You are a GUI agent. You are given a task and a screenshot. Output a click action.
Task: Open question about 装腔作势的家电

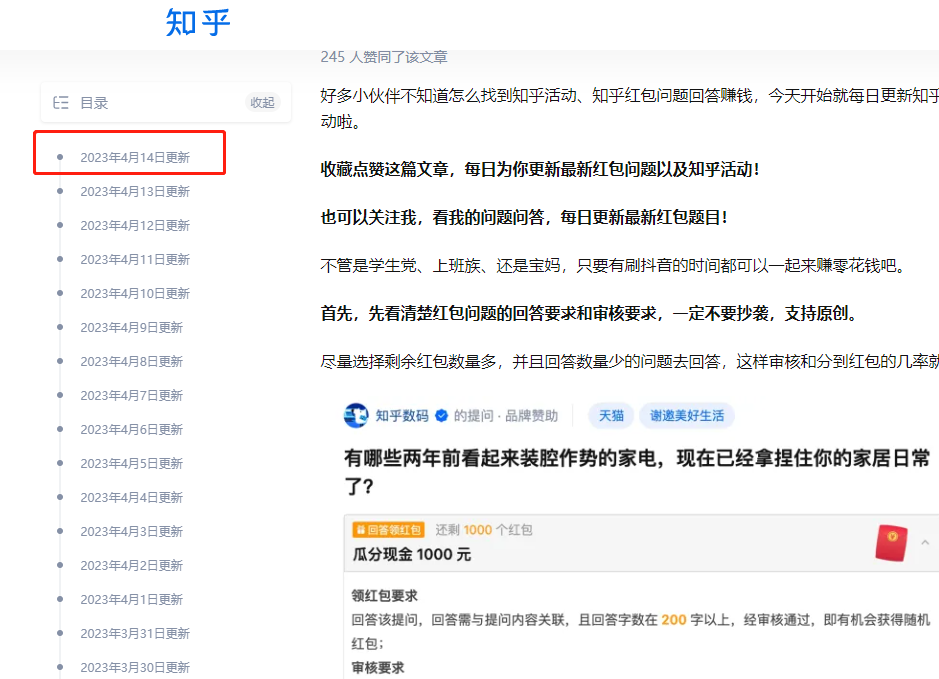coord(637,472)
